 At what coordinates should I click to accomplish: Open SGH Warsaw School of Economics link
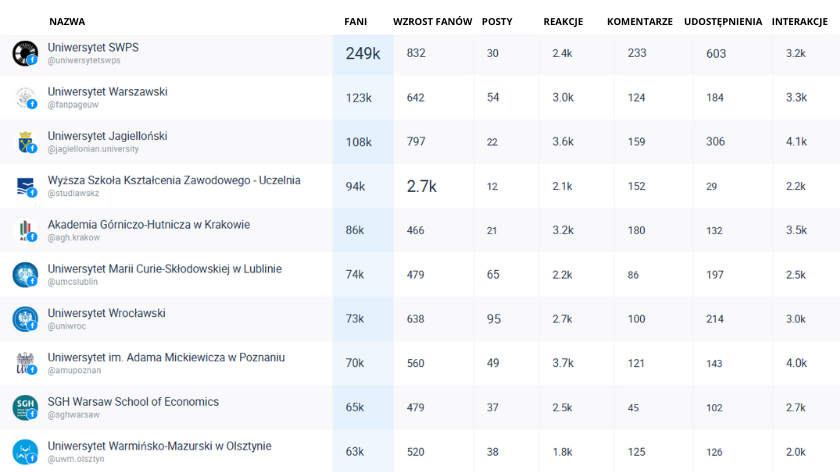pyautogui.click(x=133, y=401)
